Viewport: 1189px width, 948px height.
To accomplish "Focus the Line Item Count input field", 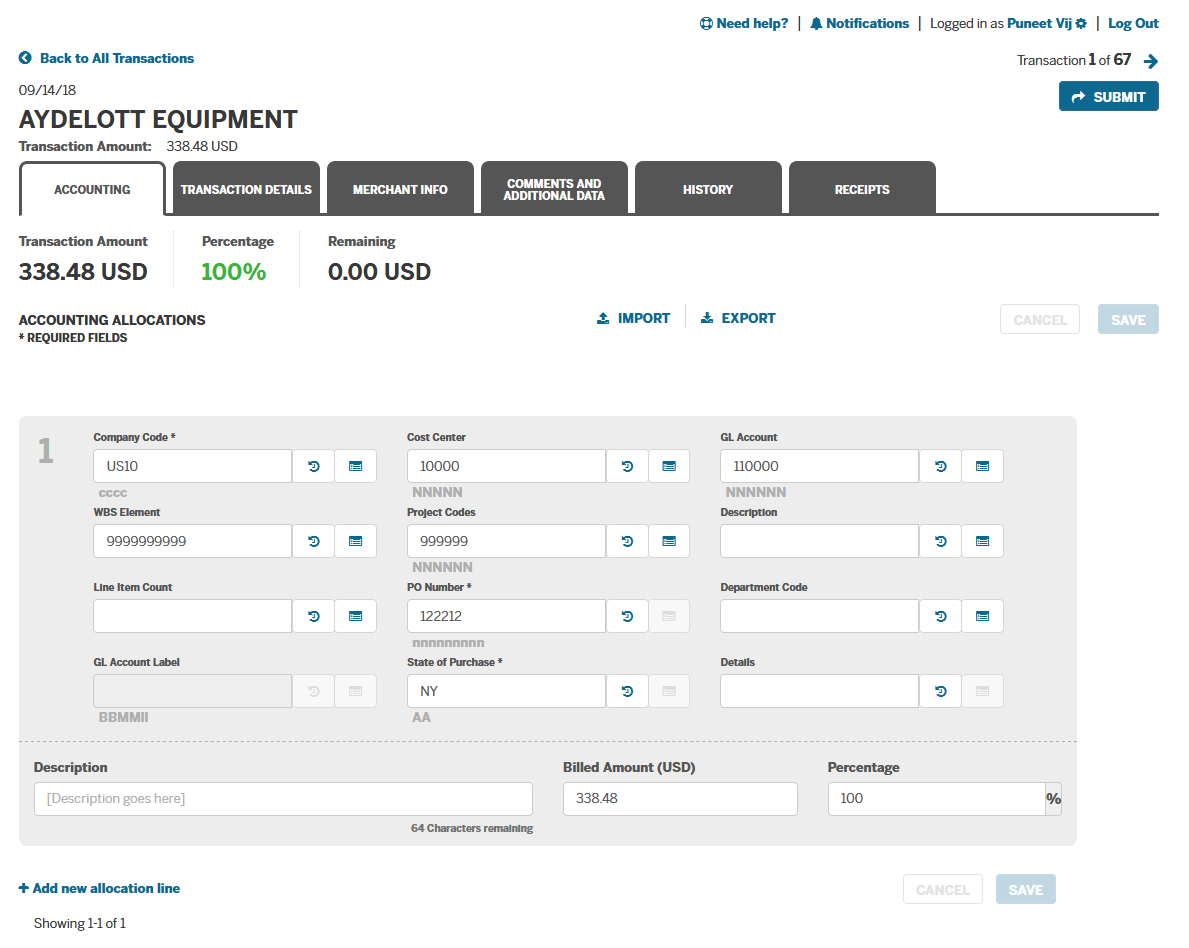I will (193, 617).
